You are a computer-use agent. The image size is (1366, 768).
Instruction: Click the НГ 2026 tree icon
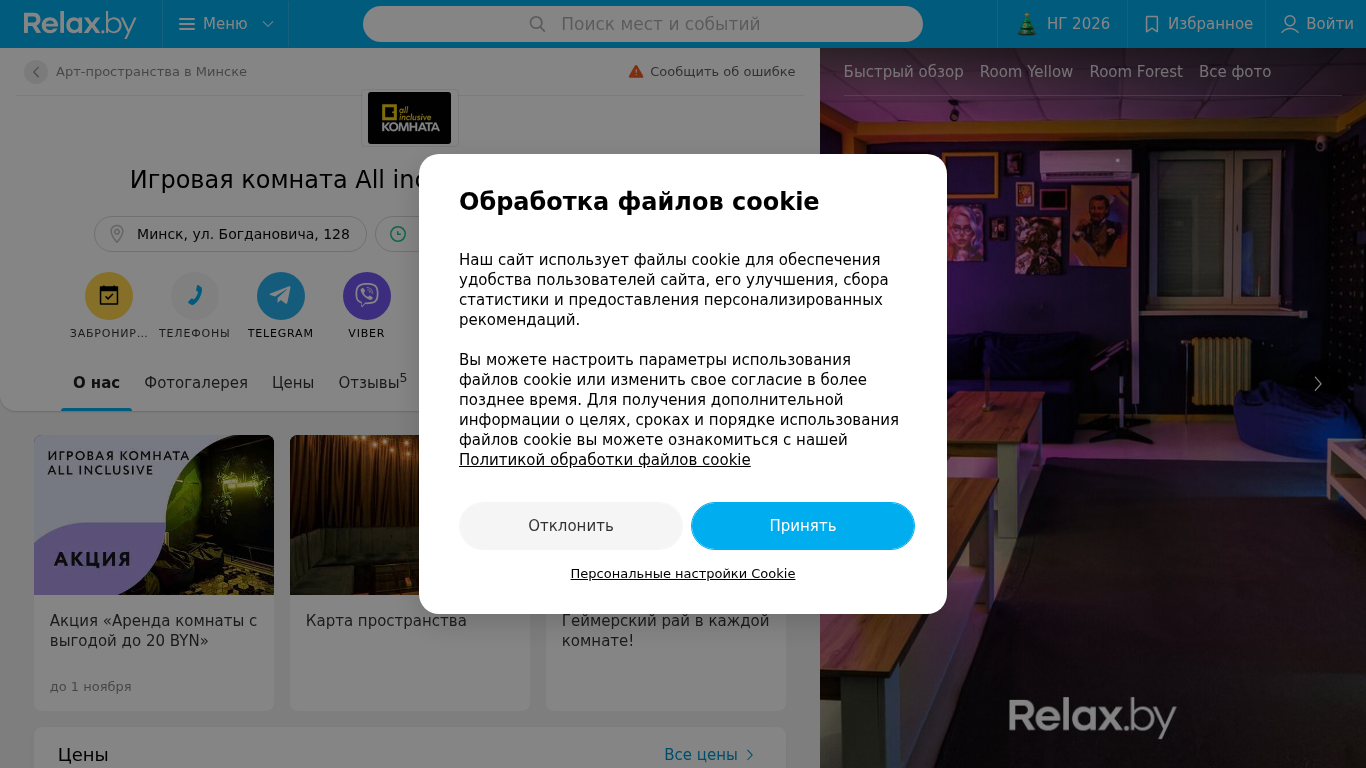1027,24
